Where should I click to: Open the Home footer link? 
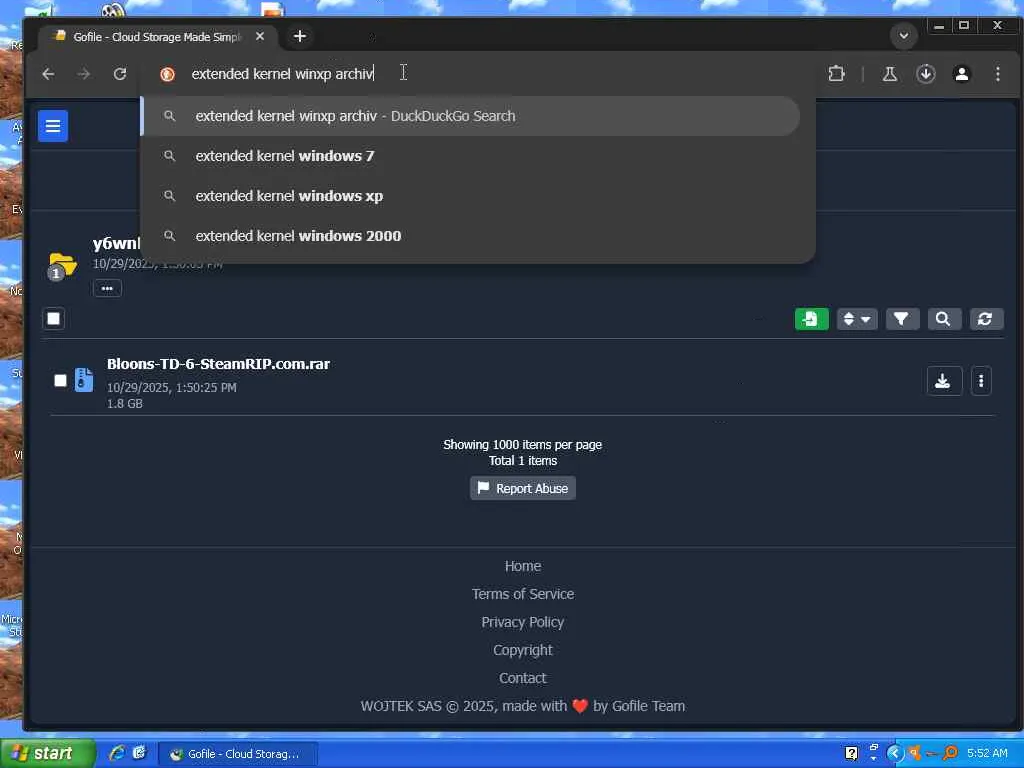[x=522, y=566]
